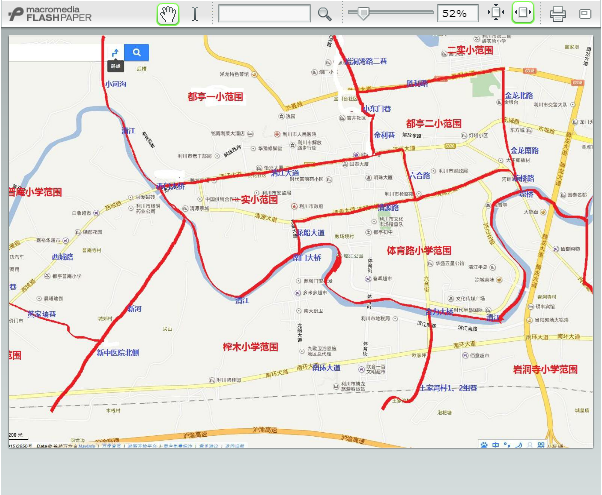602x495 pixels.
Task: Select the hand pan tool
Action: coord(167,14)
